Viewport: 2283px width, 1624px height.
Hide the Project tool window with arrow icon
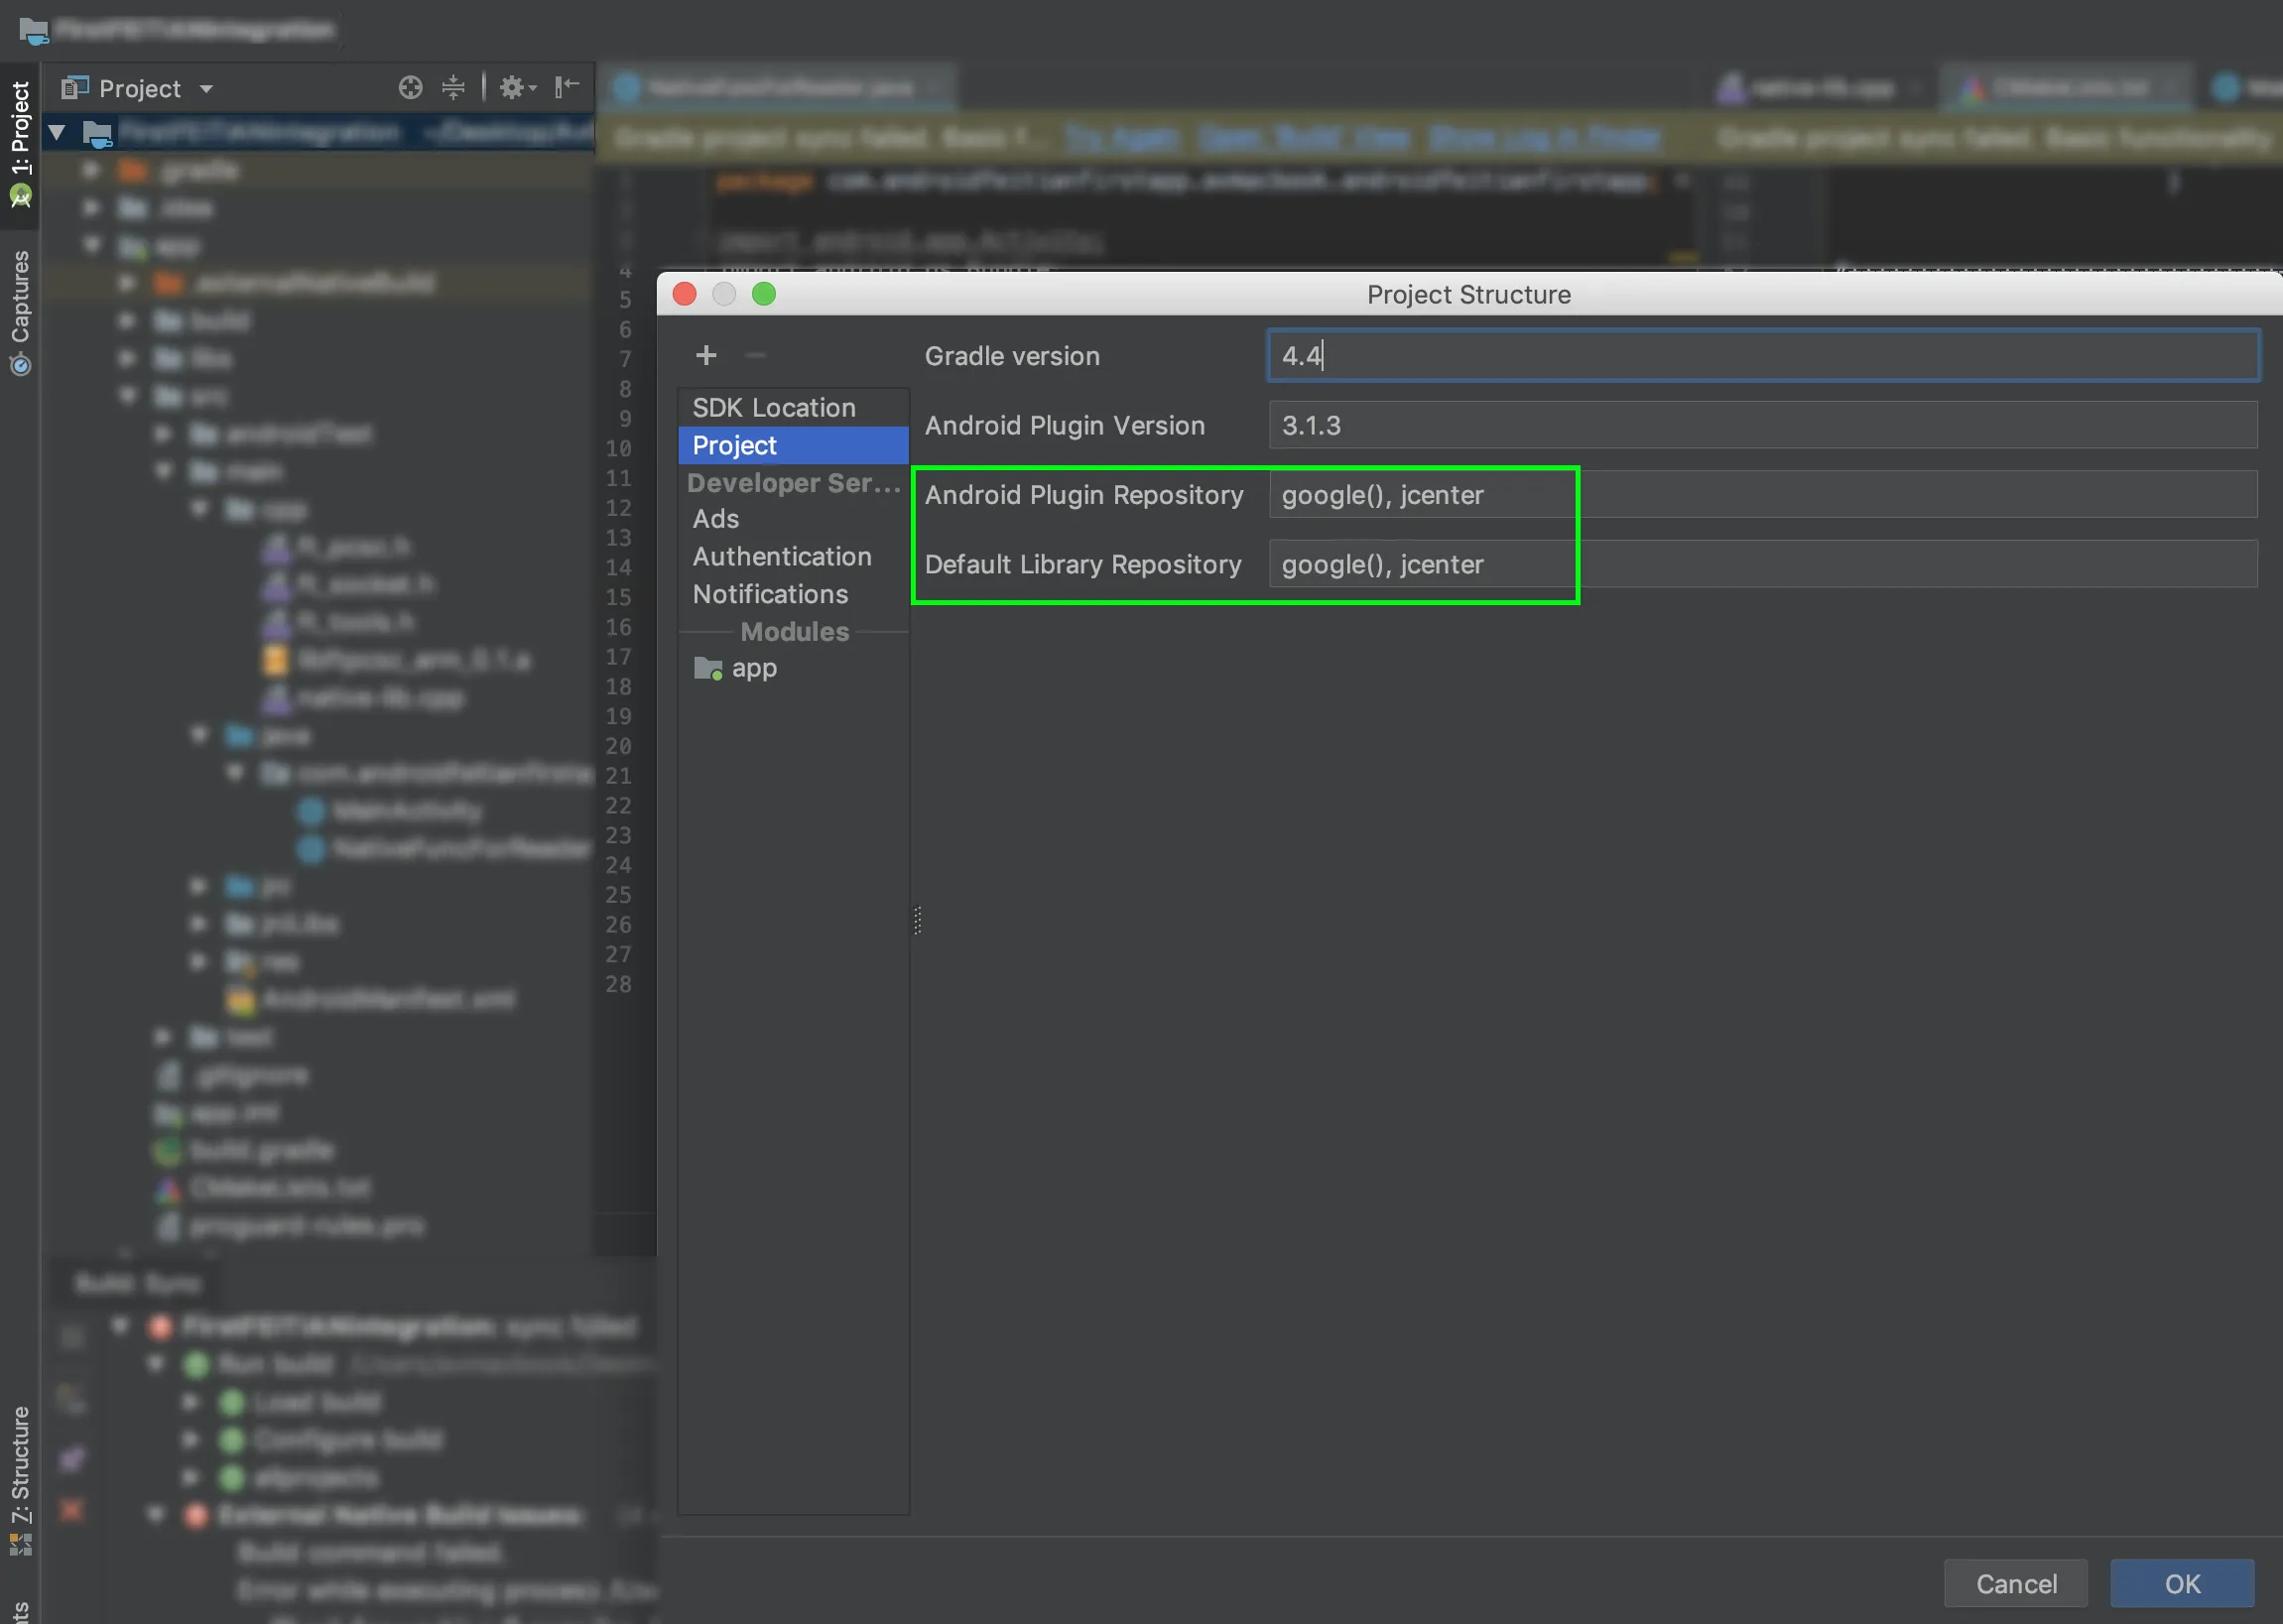tap(567, 88)
